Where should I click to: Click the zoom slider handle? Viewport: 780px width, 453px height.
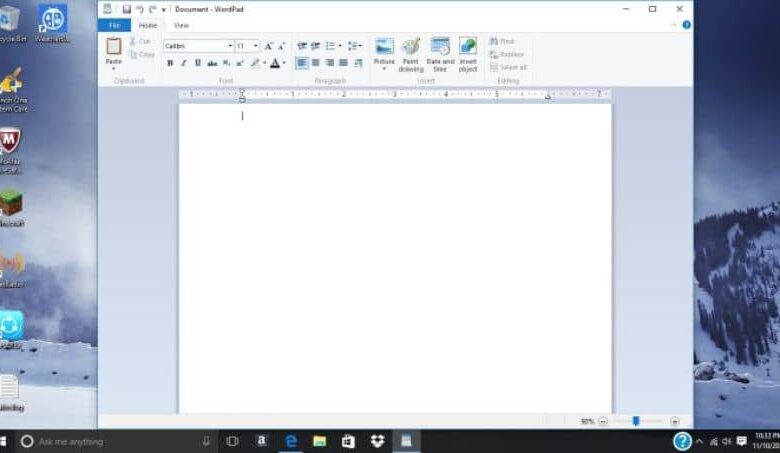(636, 421)
